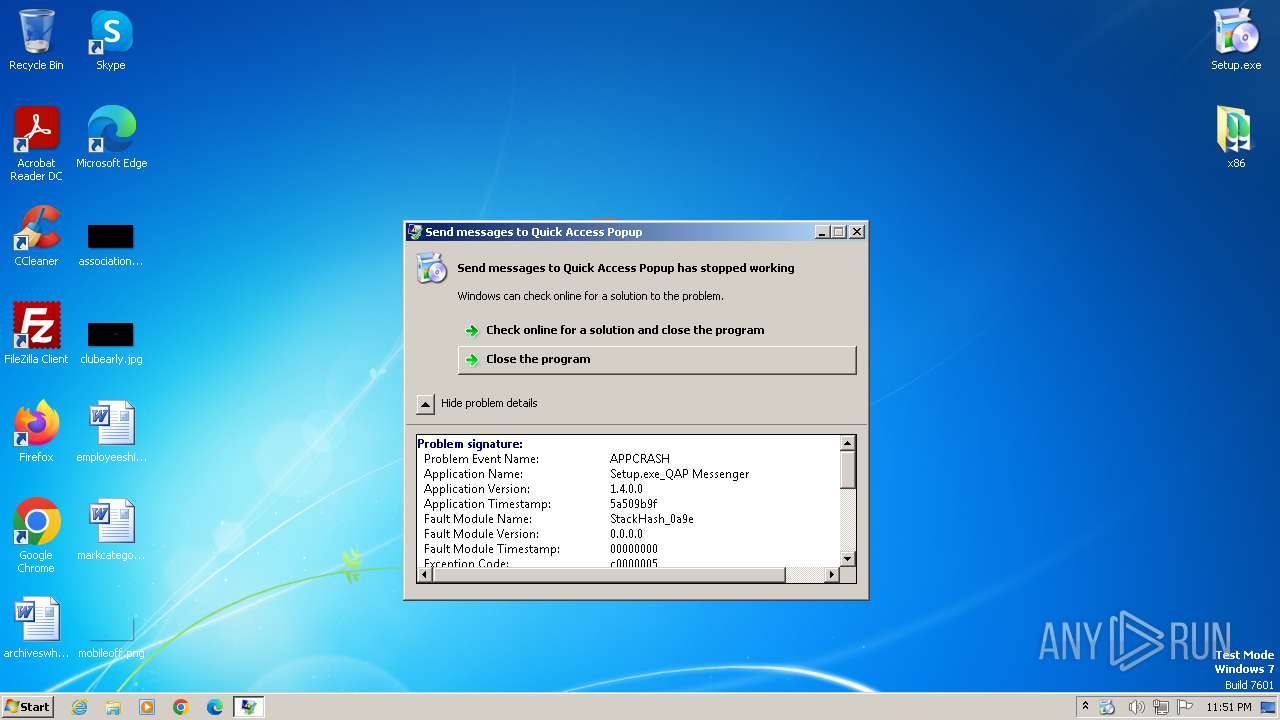Select the FileZilla Client icon
The image size is (1280, 720).
click(x=36, y=334)
